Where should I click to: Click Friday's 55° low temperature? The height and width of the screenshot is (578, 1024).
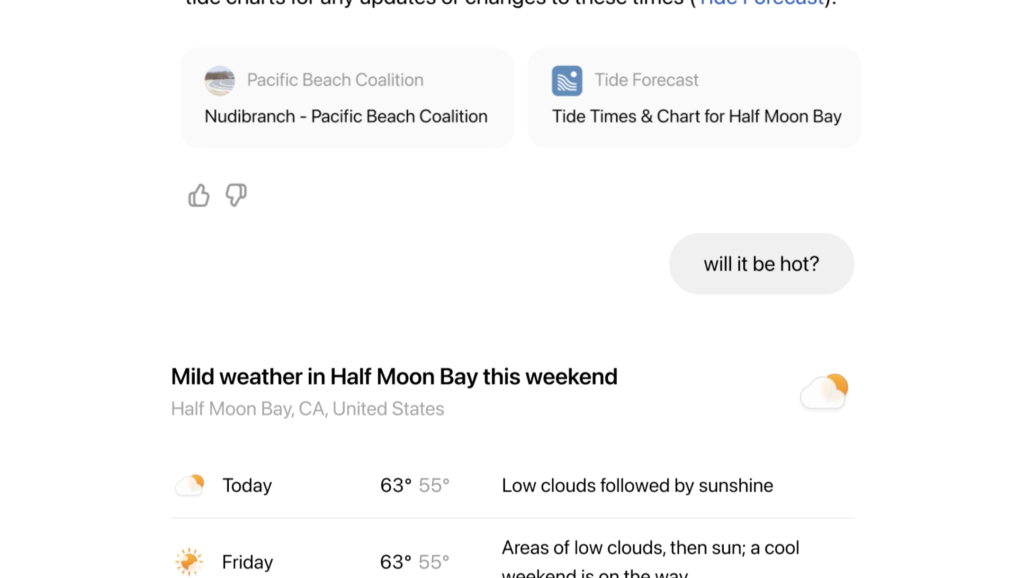tap(434, 562)
